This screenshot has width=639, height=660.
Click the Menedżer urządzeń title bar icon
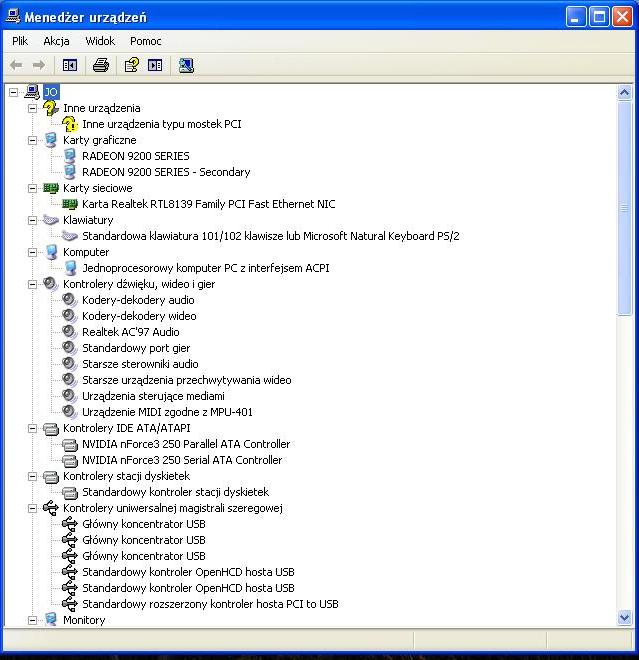pos(13,16)
